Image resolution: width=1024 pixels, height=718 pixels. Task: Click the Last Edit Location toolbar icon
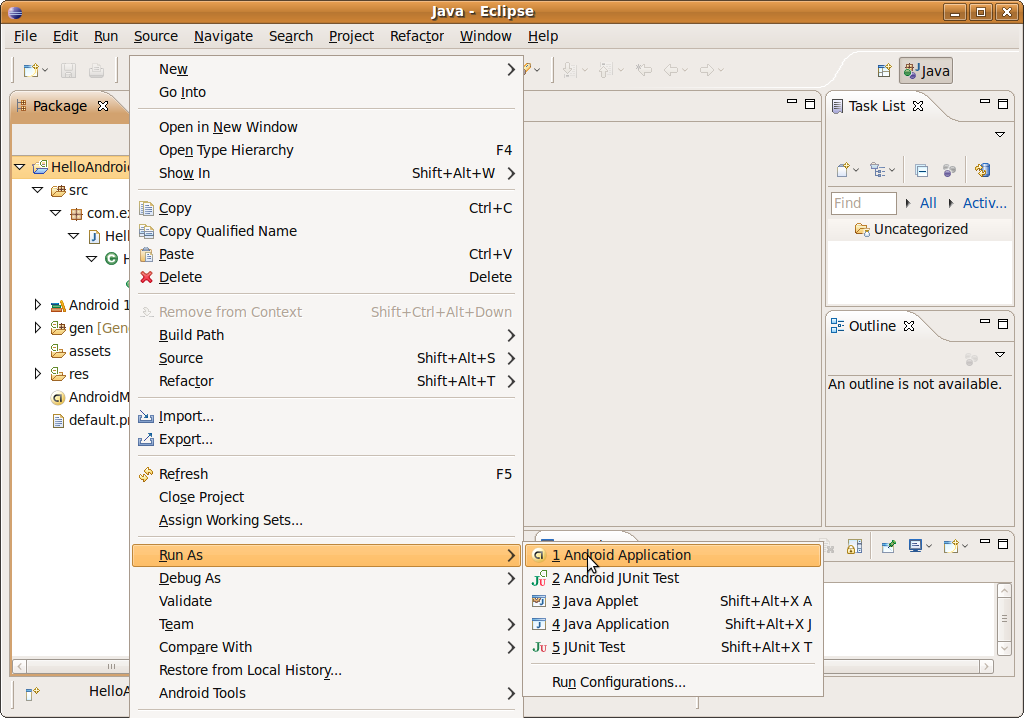tap(644, 69)
